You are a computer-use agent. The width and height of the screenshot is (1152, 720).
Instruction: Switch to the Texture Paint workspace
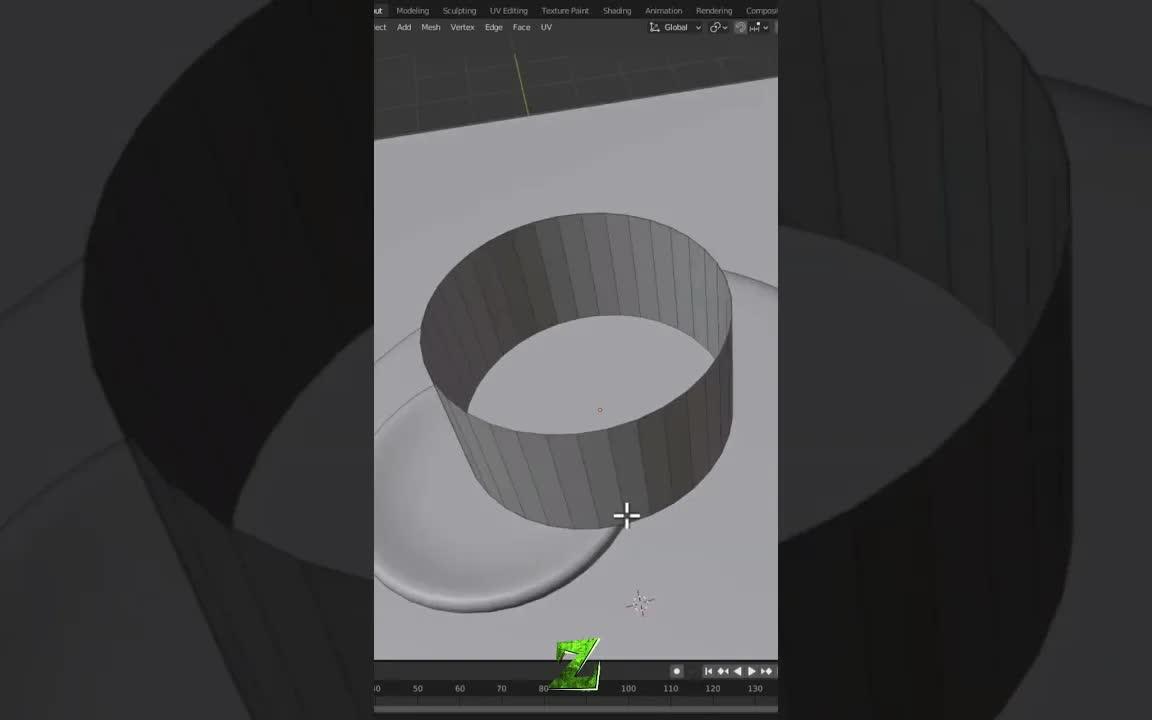coord(564,10)
